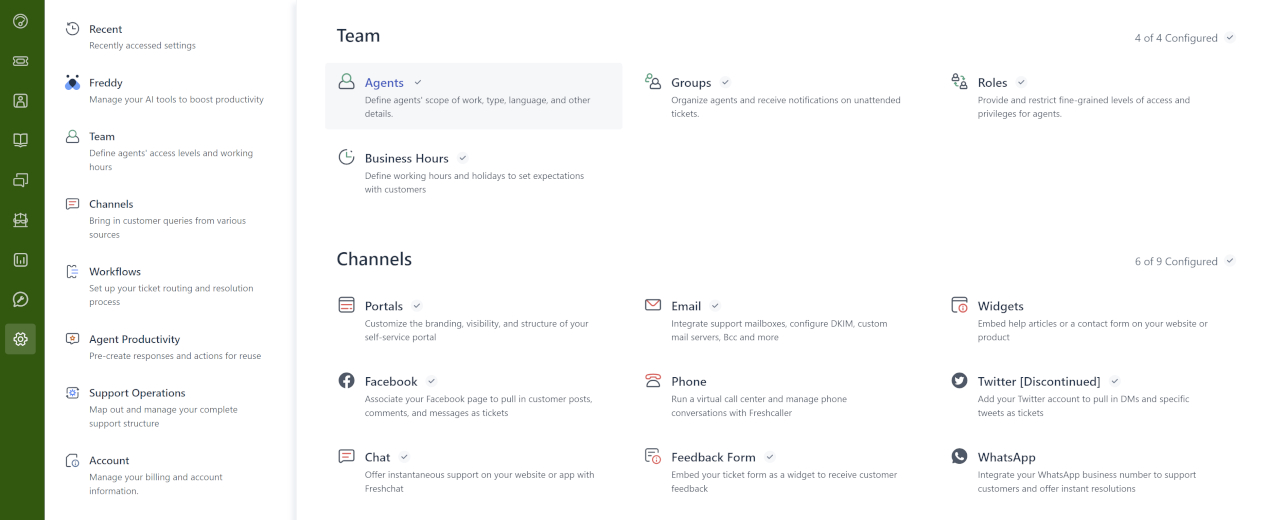Click the Business Hours clock icon
The height and width of the screenshot is (520, 1283).
pyautogui.click(x=346, y=158)
